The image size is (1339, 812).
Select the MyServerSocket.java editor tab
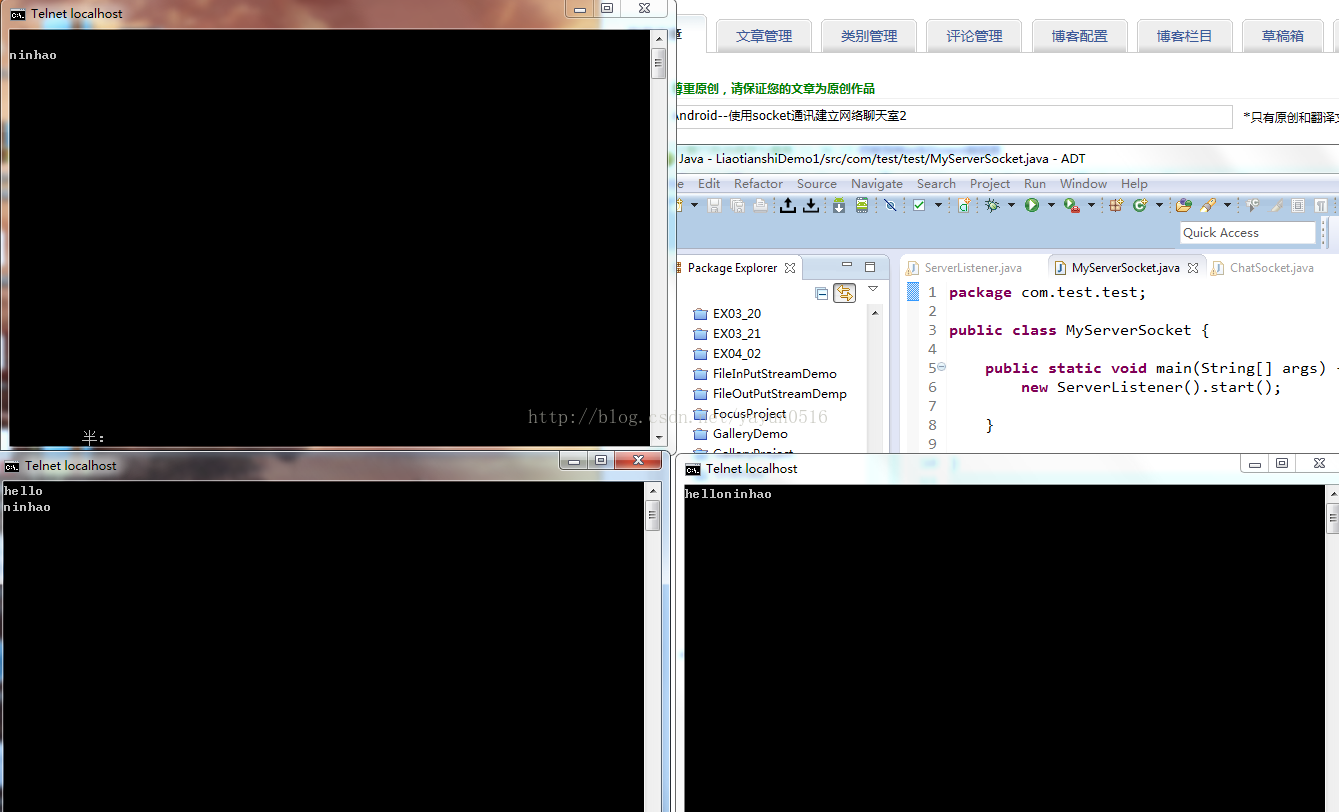[x=1125, y=268]
